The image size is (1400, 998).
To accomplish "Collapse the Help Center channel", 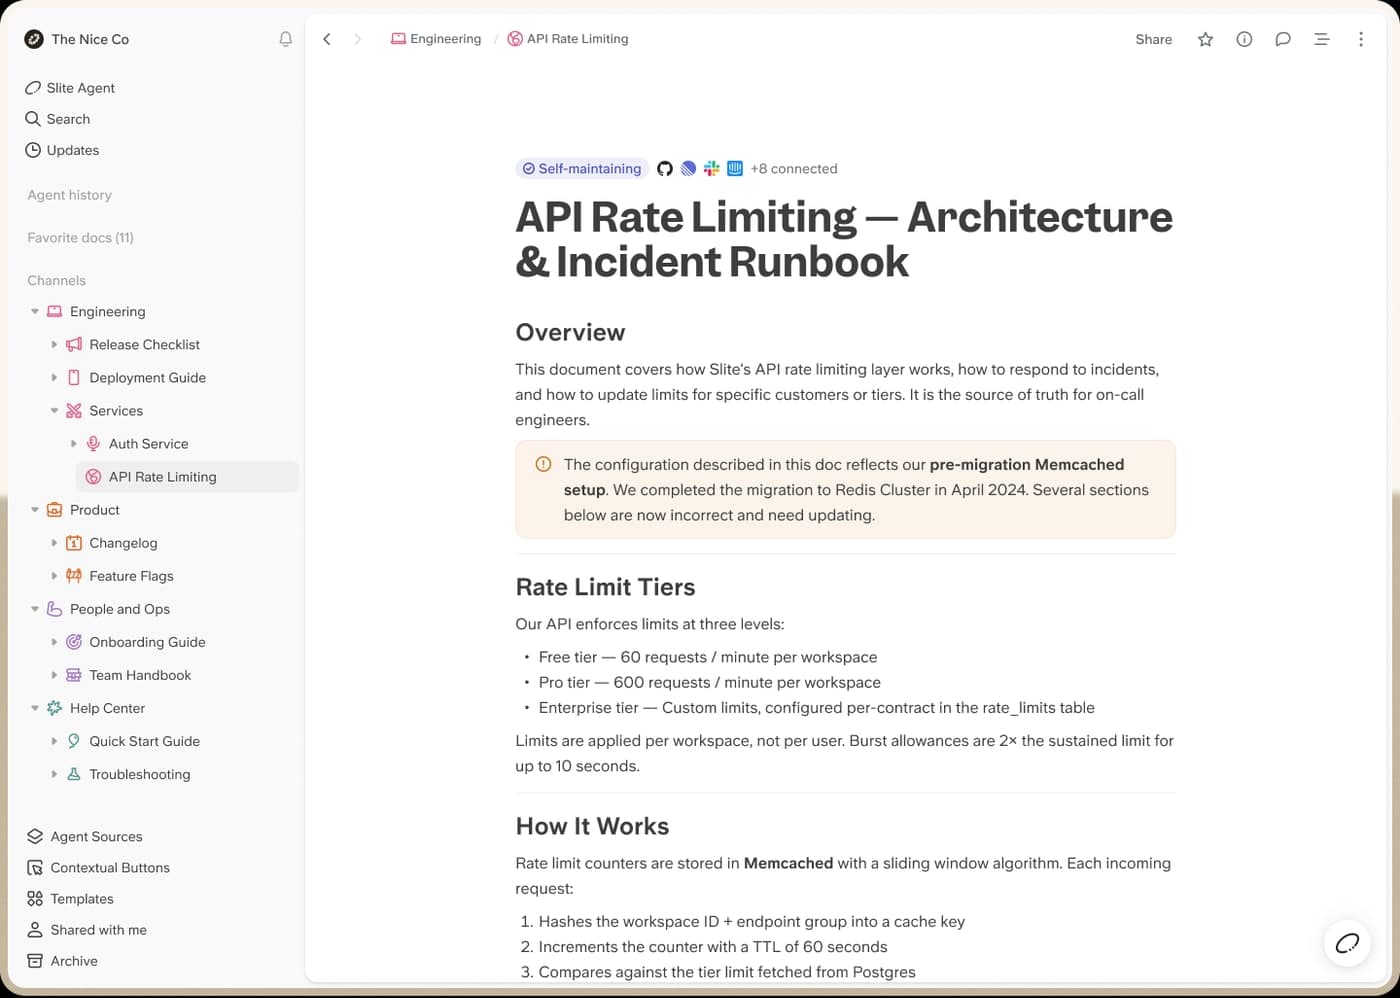I will [x=35, y=707].
